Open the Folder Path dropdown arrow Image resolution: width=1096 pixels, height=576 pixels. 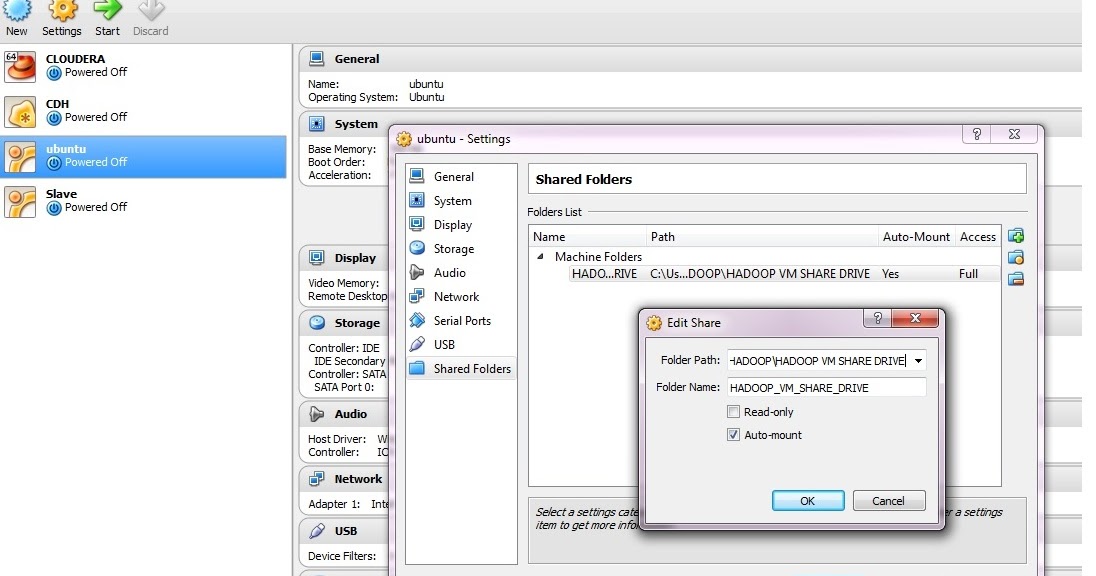918,361
